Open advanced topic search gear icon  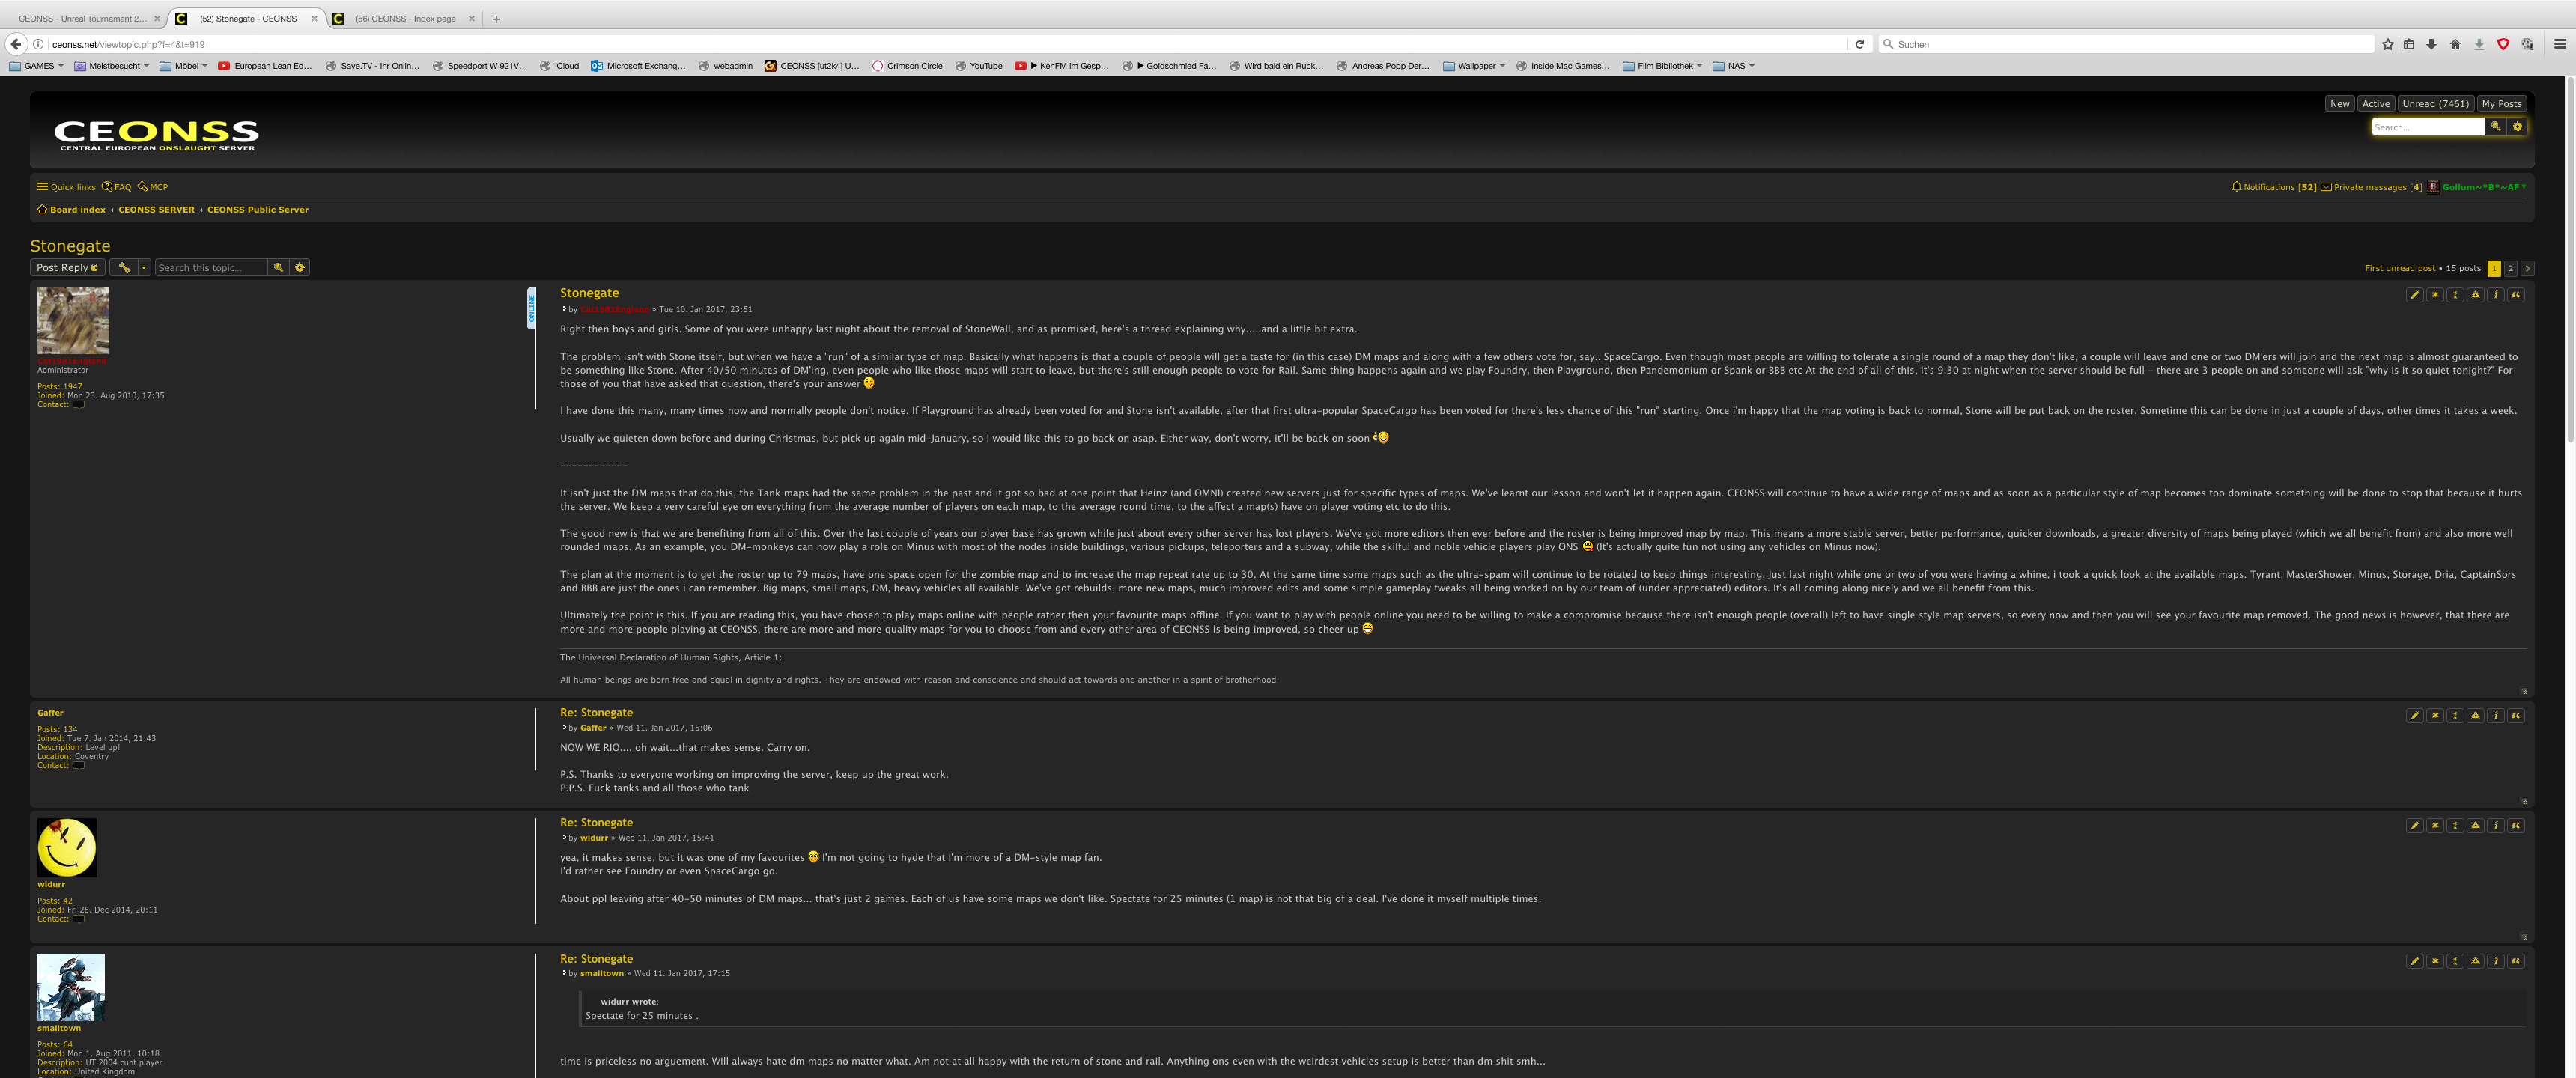click(299, 268)
